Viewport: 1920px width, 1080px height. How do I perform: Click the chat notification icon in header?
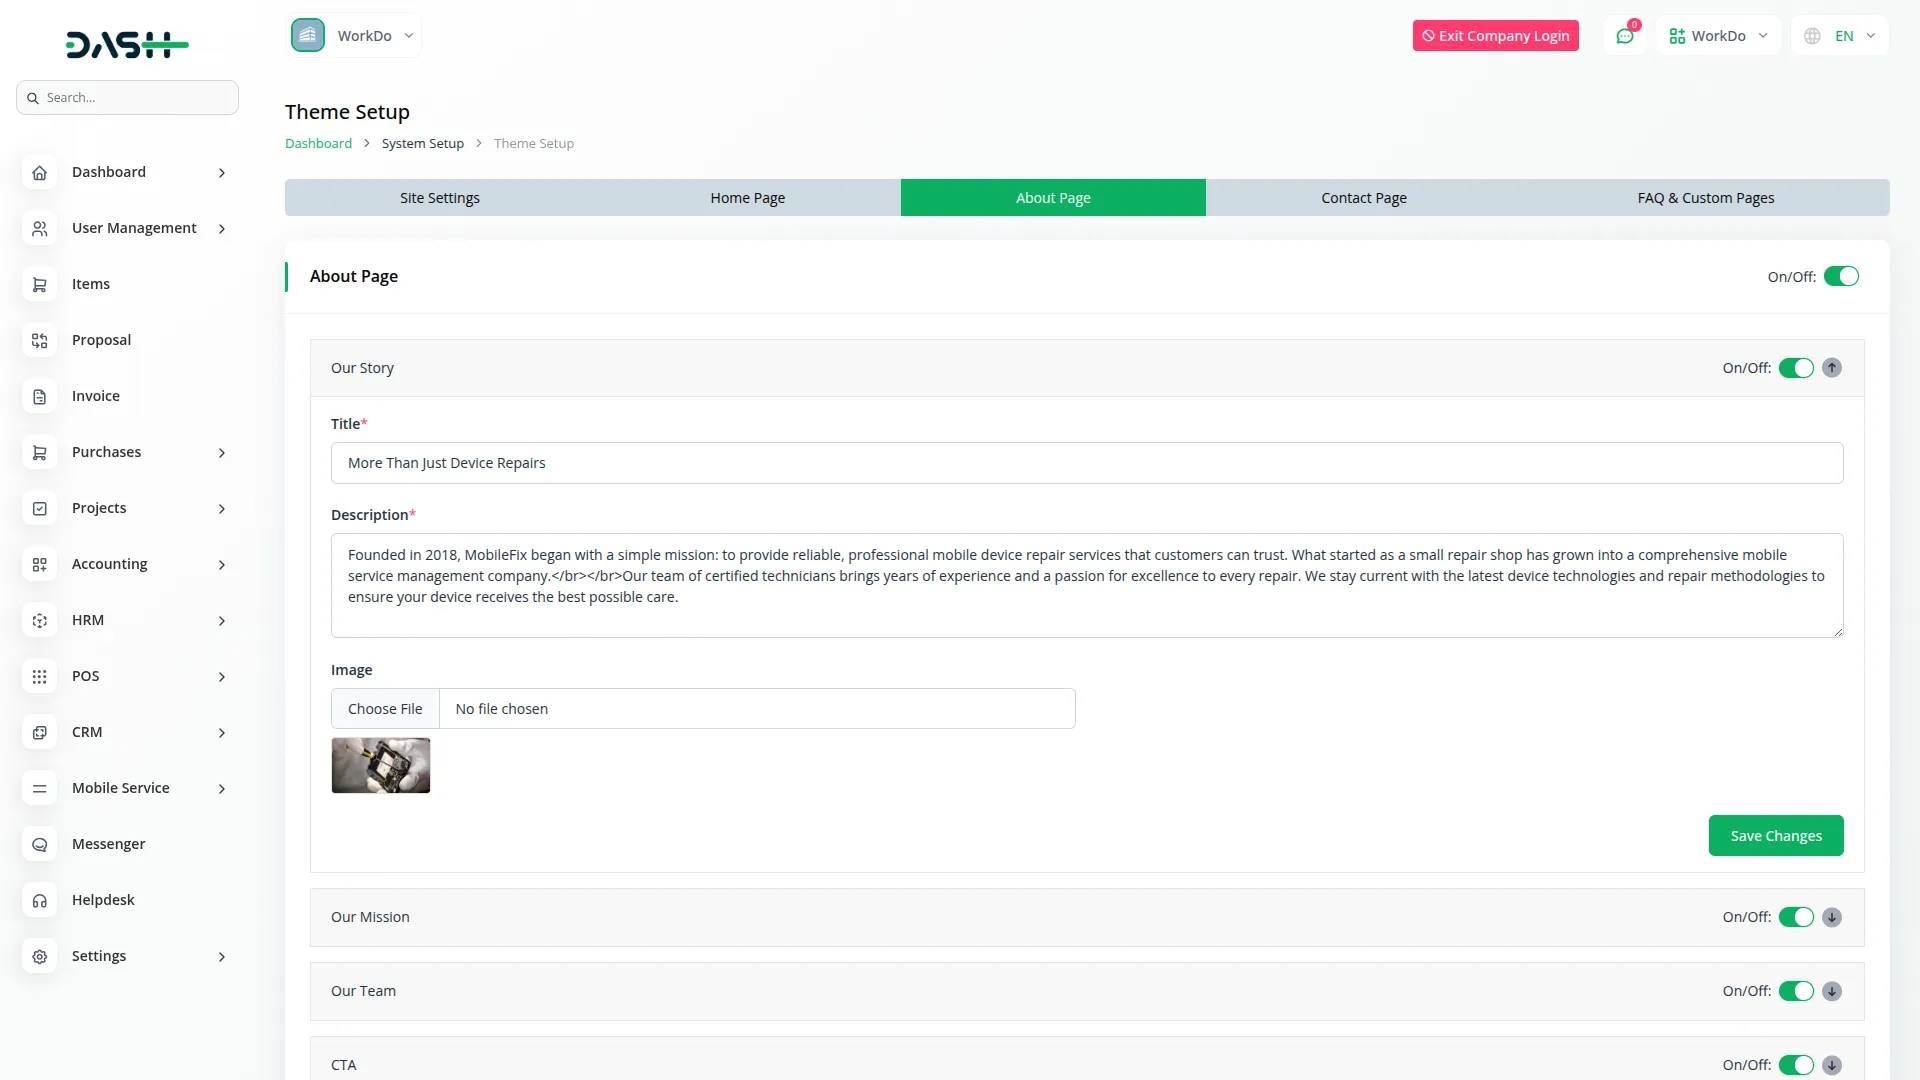point(1625,35)
